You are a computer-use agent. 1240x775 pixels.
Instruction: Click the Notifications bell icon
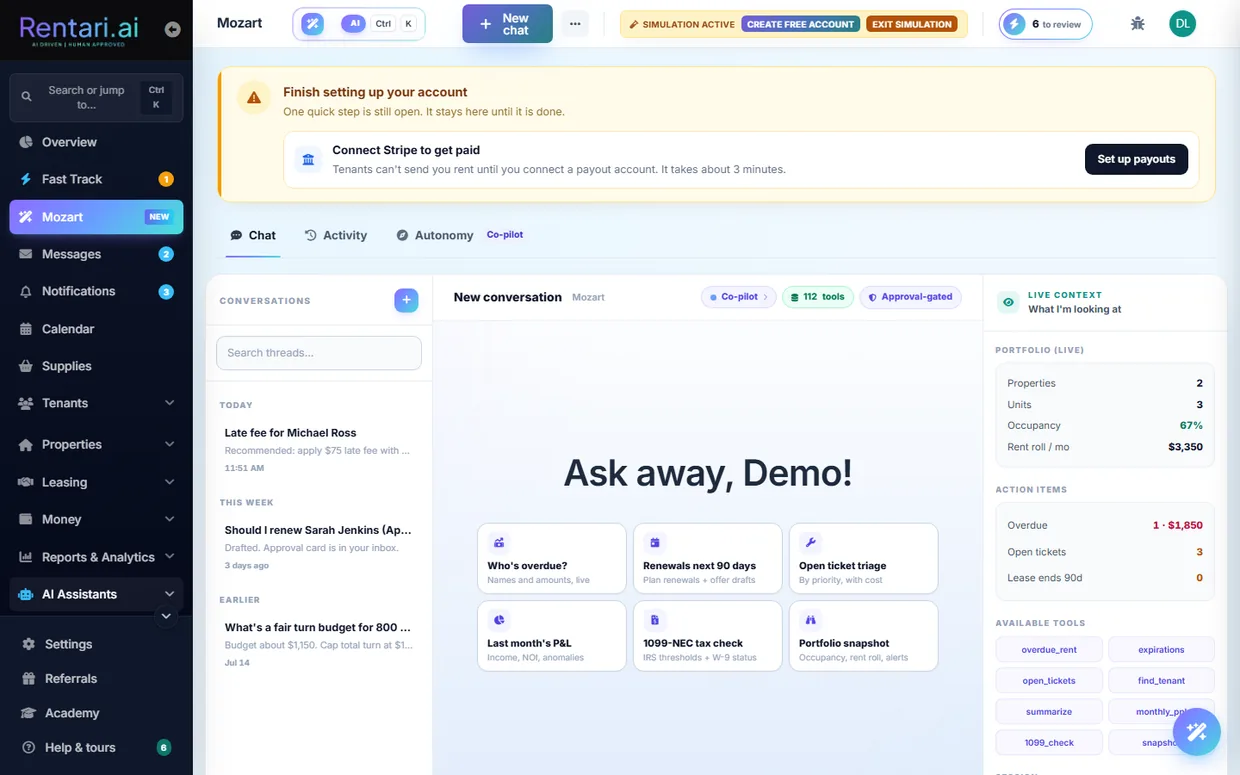[x=26, y=291]
